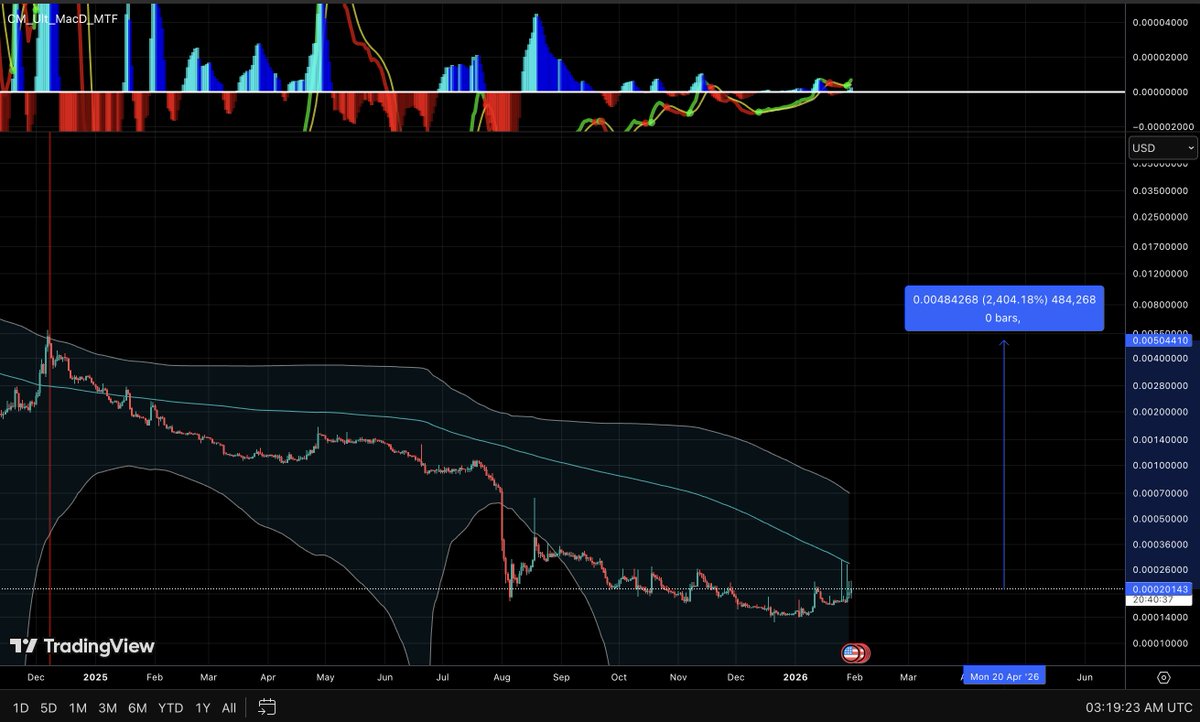
Task: Click the TradingView logo watermark
Action: pos(83,646)
